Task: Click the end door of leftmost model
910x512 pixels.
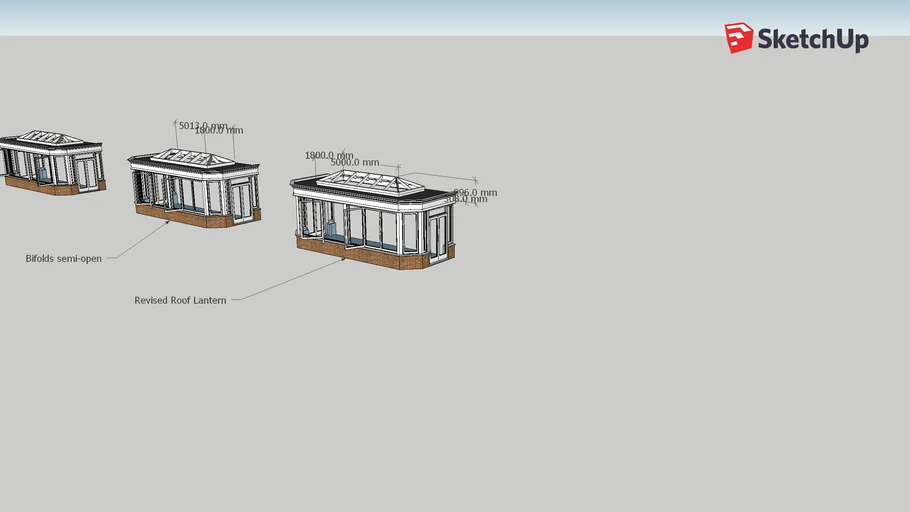Action: [89, 171]
